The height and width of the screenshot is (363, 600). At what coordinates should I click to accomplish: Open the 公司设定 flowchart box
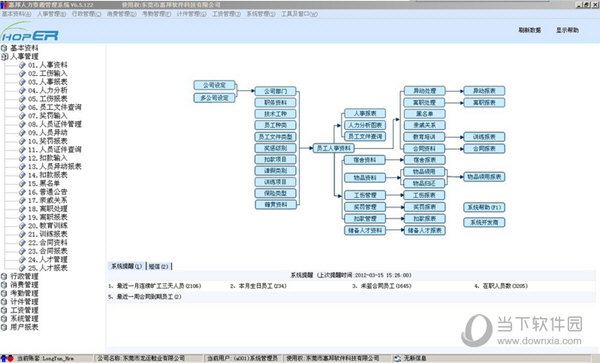214,85
